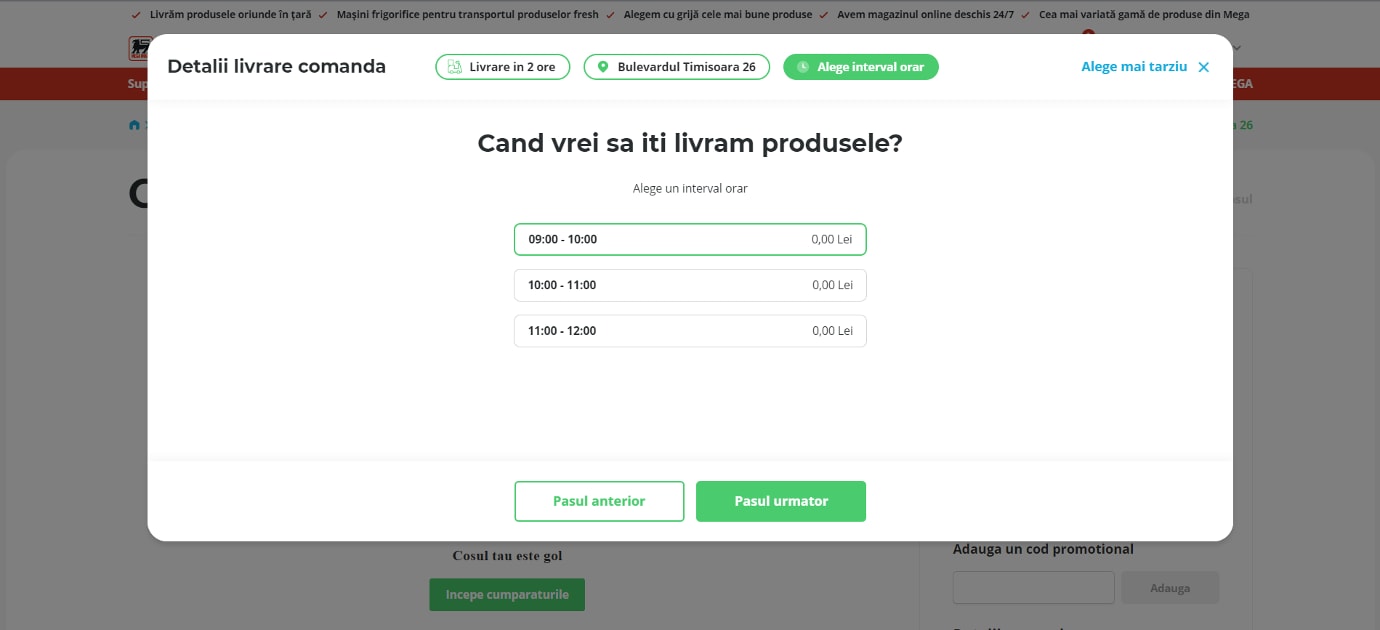Click the Mega Image logo in header
The width and height of the screenshot is (1380, 630).
(x=139, y=48)
